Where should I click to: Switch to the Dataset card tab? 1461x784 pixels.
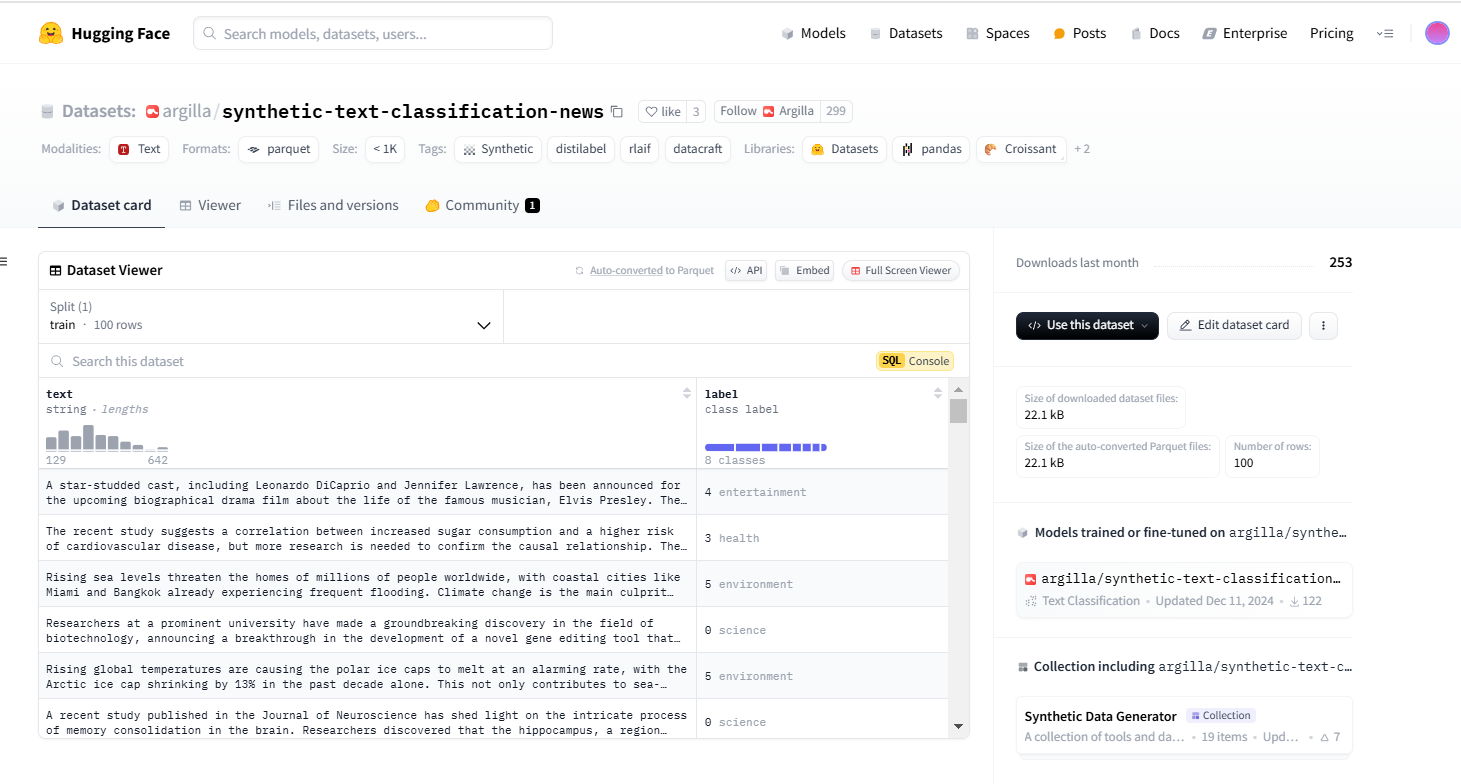102,205
